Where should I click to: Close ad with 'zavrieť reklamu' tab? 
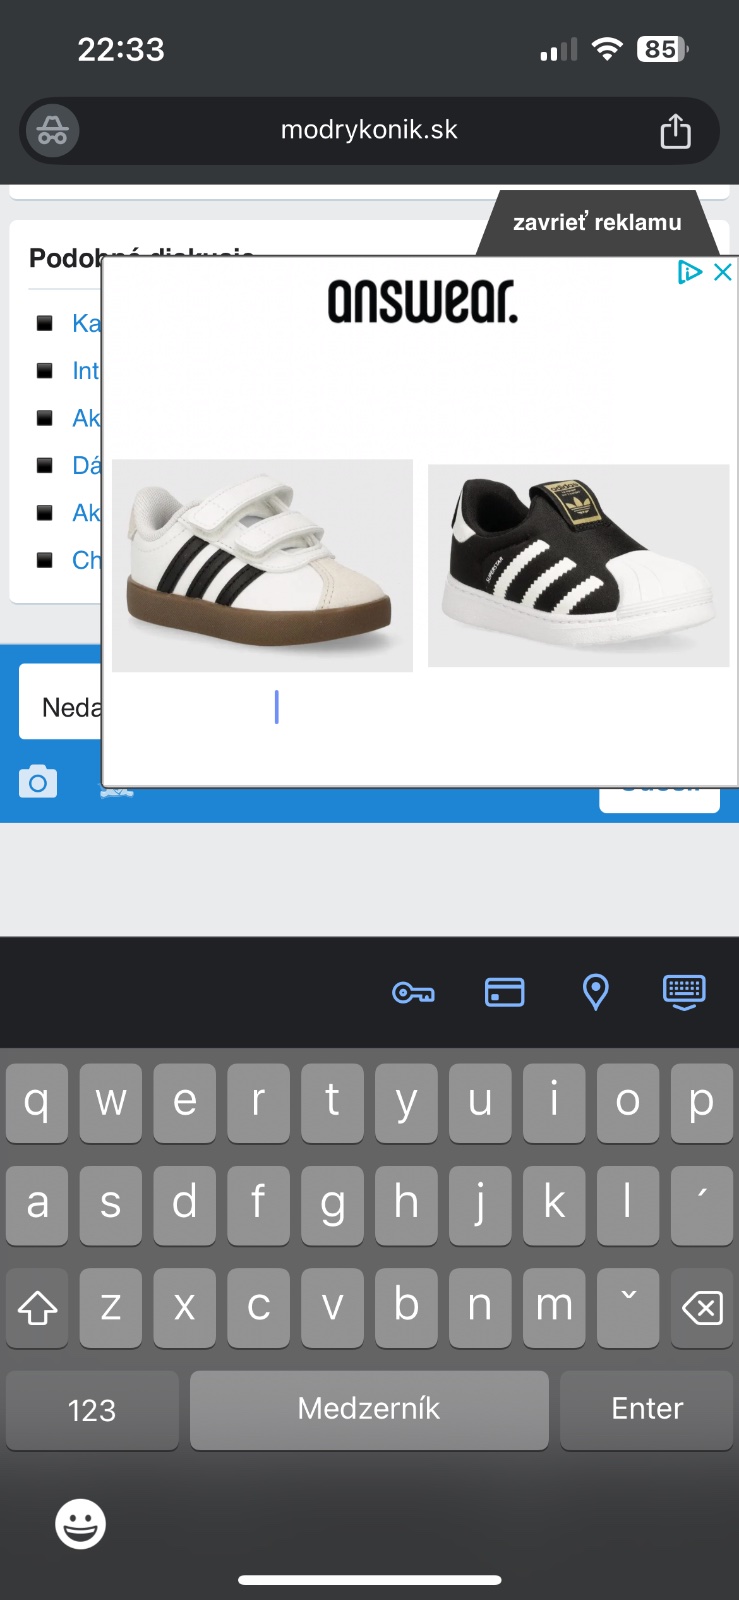point(597,222)
